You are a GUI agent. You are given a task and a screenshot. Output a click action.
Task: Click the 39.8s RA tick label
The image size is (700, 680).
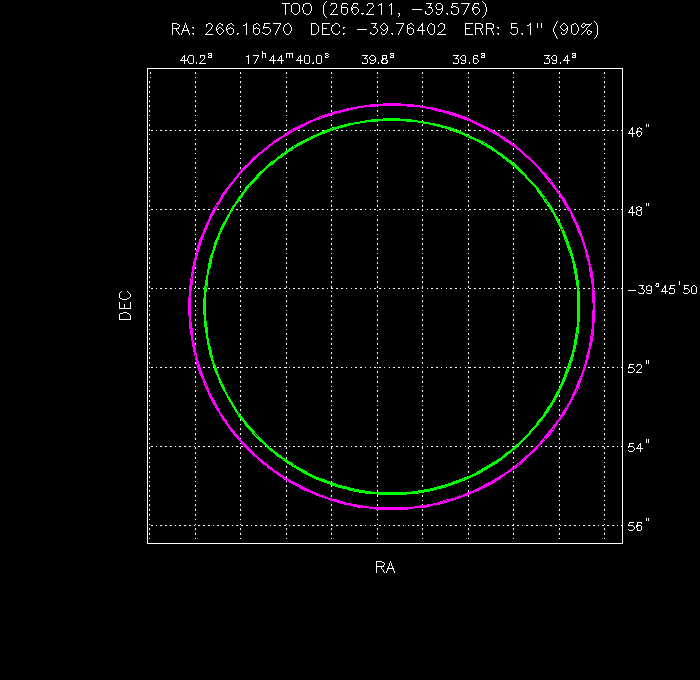(378, 59)
